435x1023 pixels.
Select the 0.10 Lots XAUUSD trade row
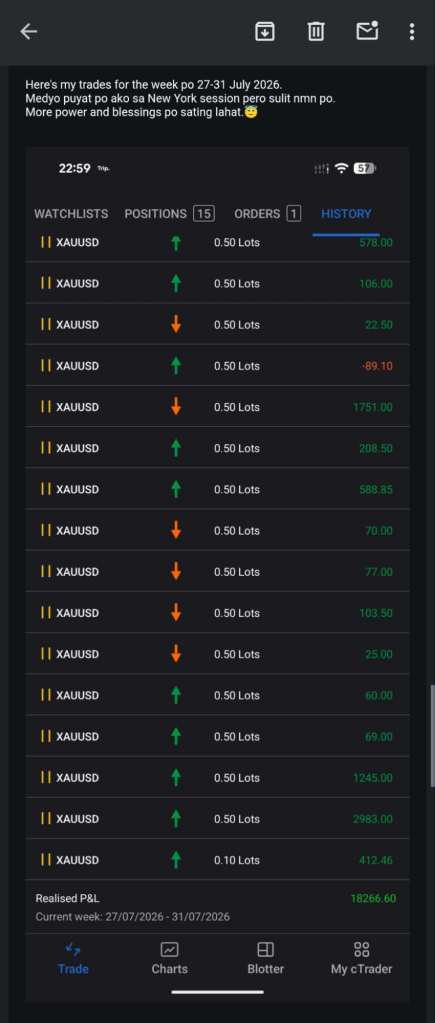tap(217, 861)
